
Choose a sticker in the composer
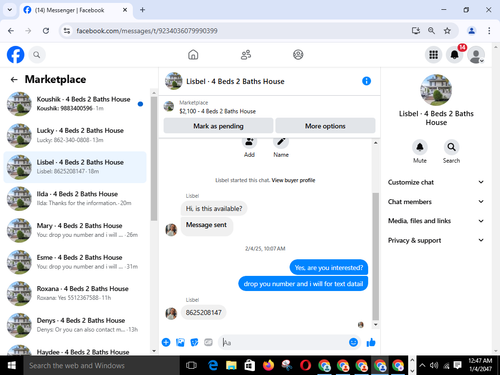point(194,342)
